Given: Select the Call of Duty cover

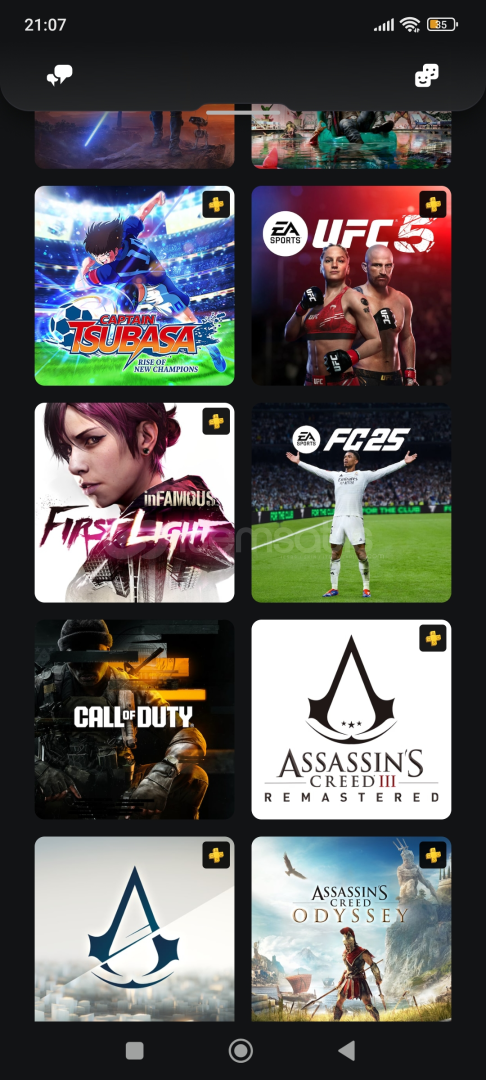Looking at the screenshot, I should pos(134,720).
